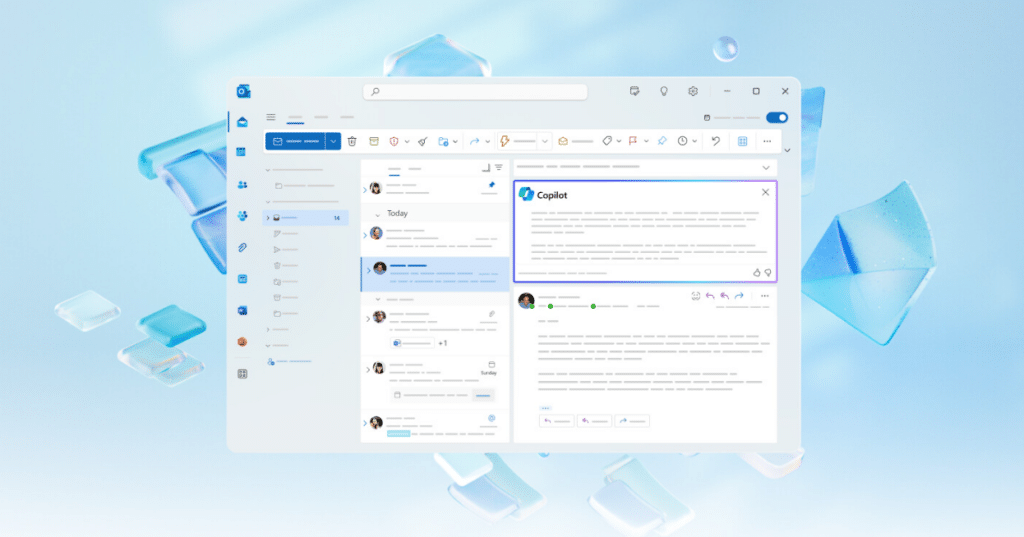Pin the message using the toolbar pin icon

[661, 142]
